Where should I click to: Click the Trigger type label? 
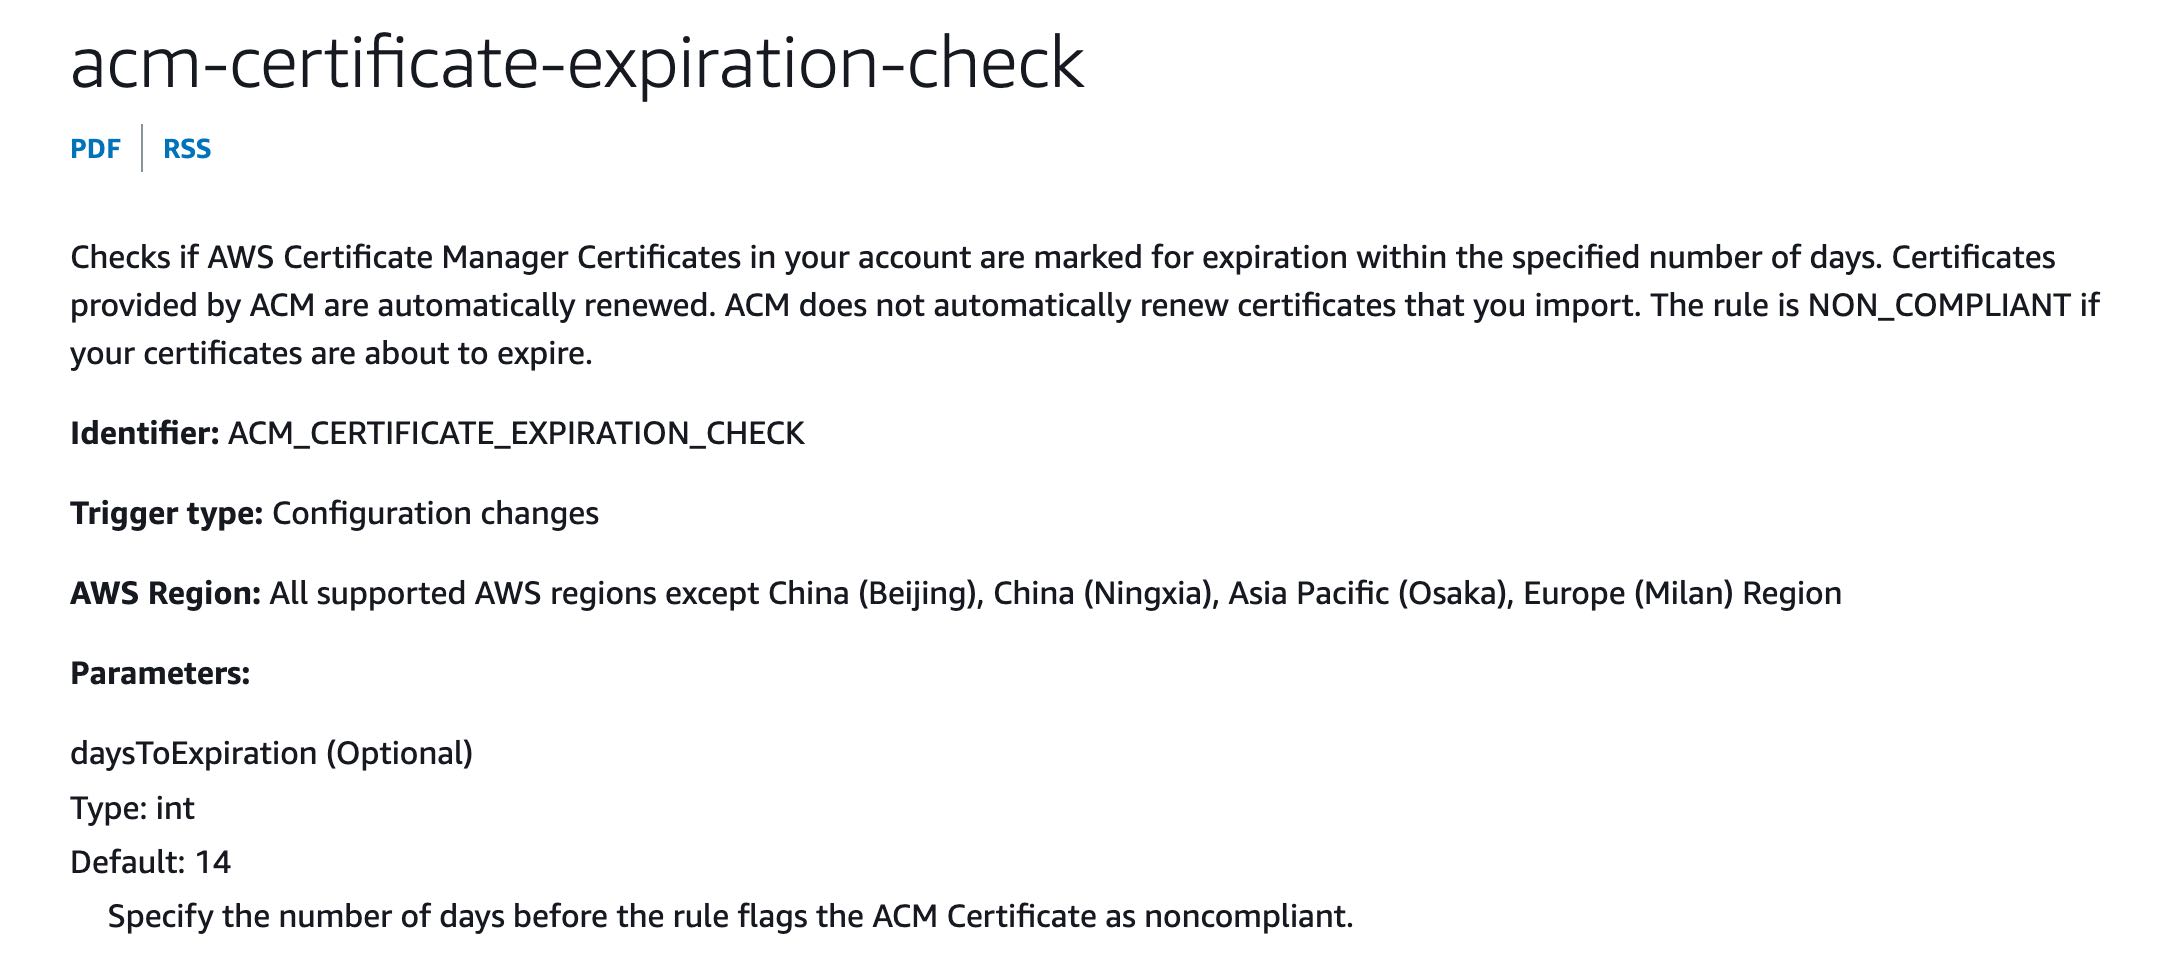(166, 513)
